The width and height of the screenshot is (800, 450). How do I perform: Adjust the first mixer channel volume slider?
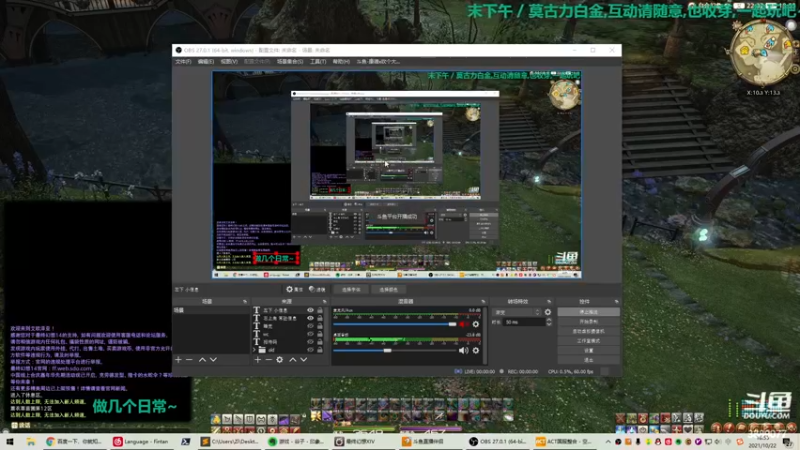[x=394, y=324]
